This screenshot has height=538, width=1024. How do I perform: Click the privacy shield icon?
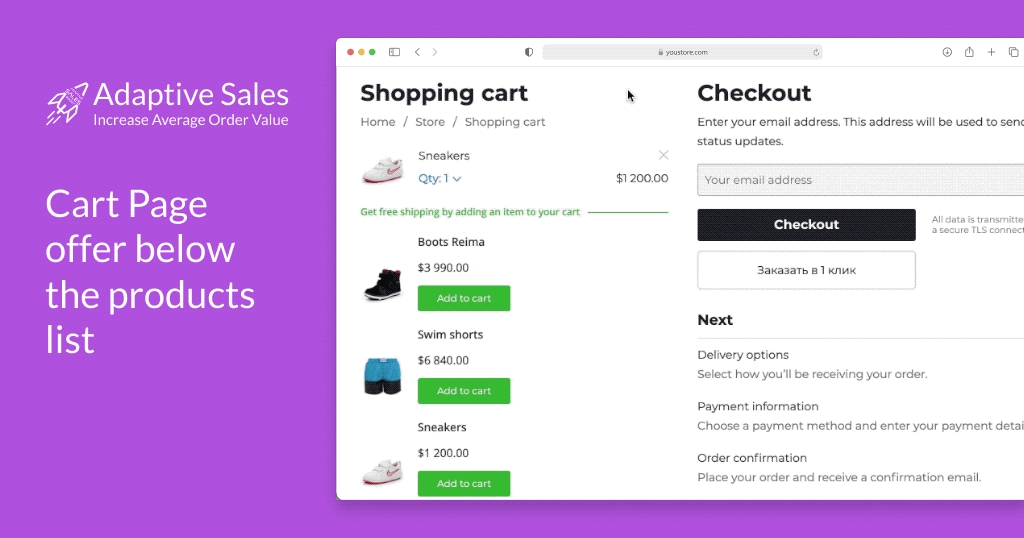(x=529, y=52)
